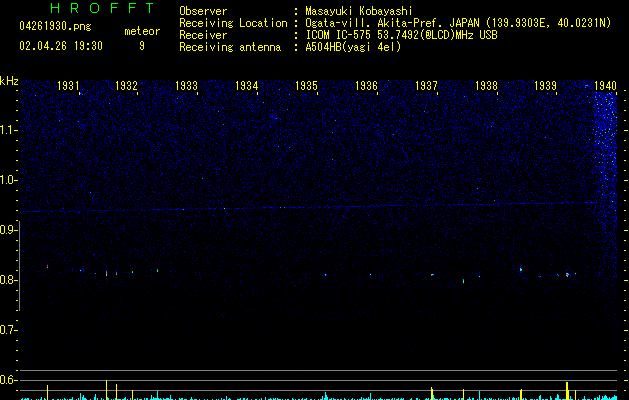Click the A504HB(yagi 4el) antenna text
Image resolution: width=629 pixels, height=400 pixels.
[x=353, y=47]
